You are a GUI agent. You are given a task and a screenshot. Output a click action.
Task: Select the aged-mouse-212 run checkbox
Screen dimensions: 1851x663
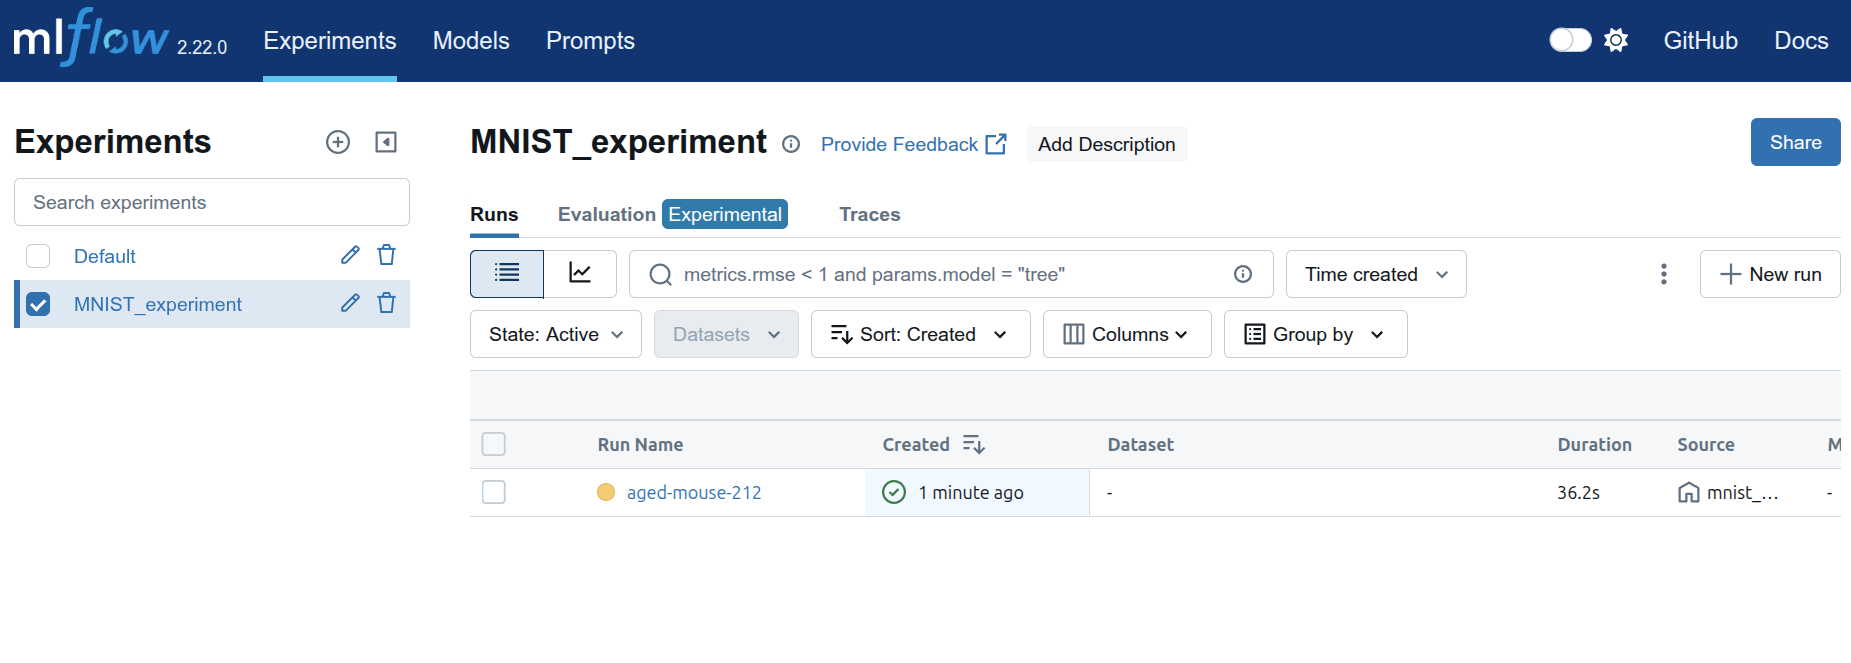coord(494,492)
